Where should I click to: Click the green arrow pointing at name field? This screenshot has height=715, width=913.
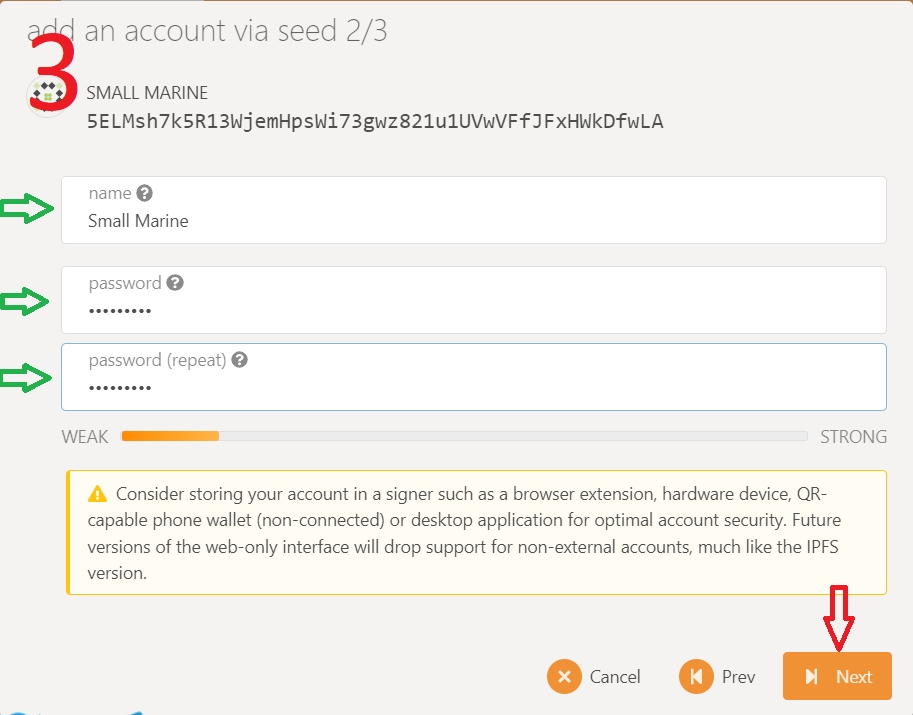click(x=25, y=209)
